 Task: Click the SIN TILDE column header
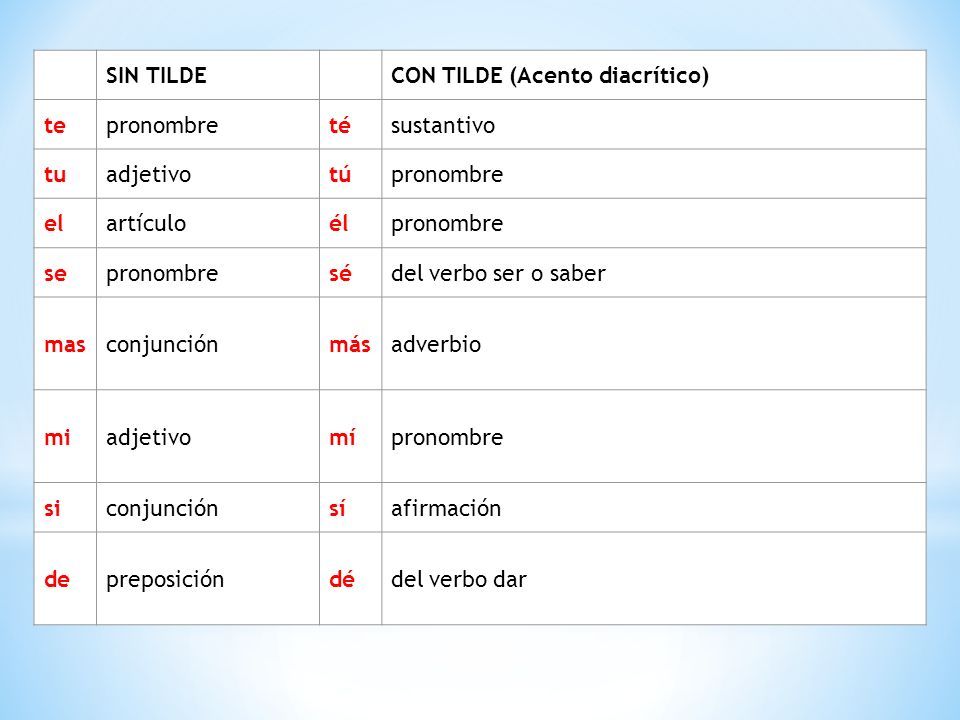click(156, 75)
